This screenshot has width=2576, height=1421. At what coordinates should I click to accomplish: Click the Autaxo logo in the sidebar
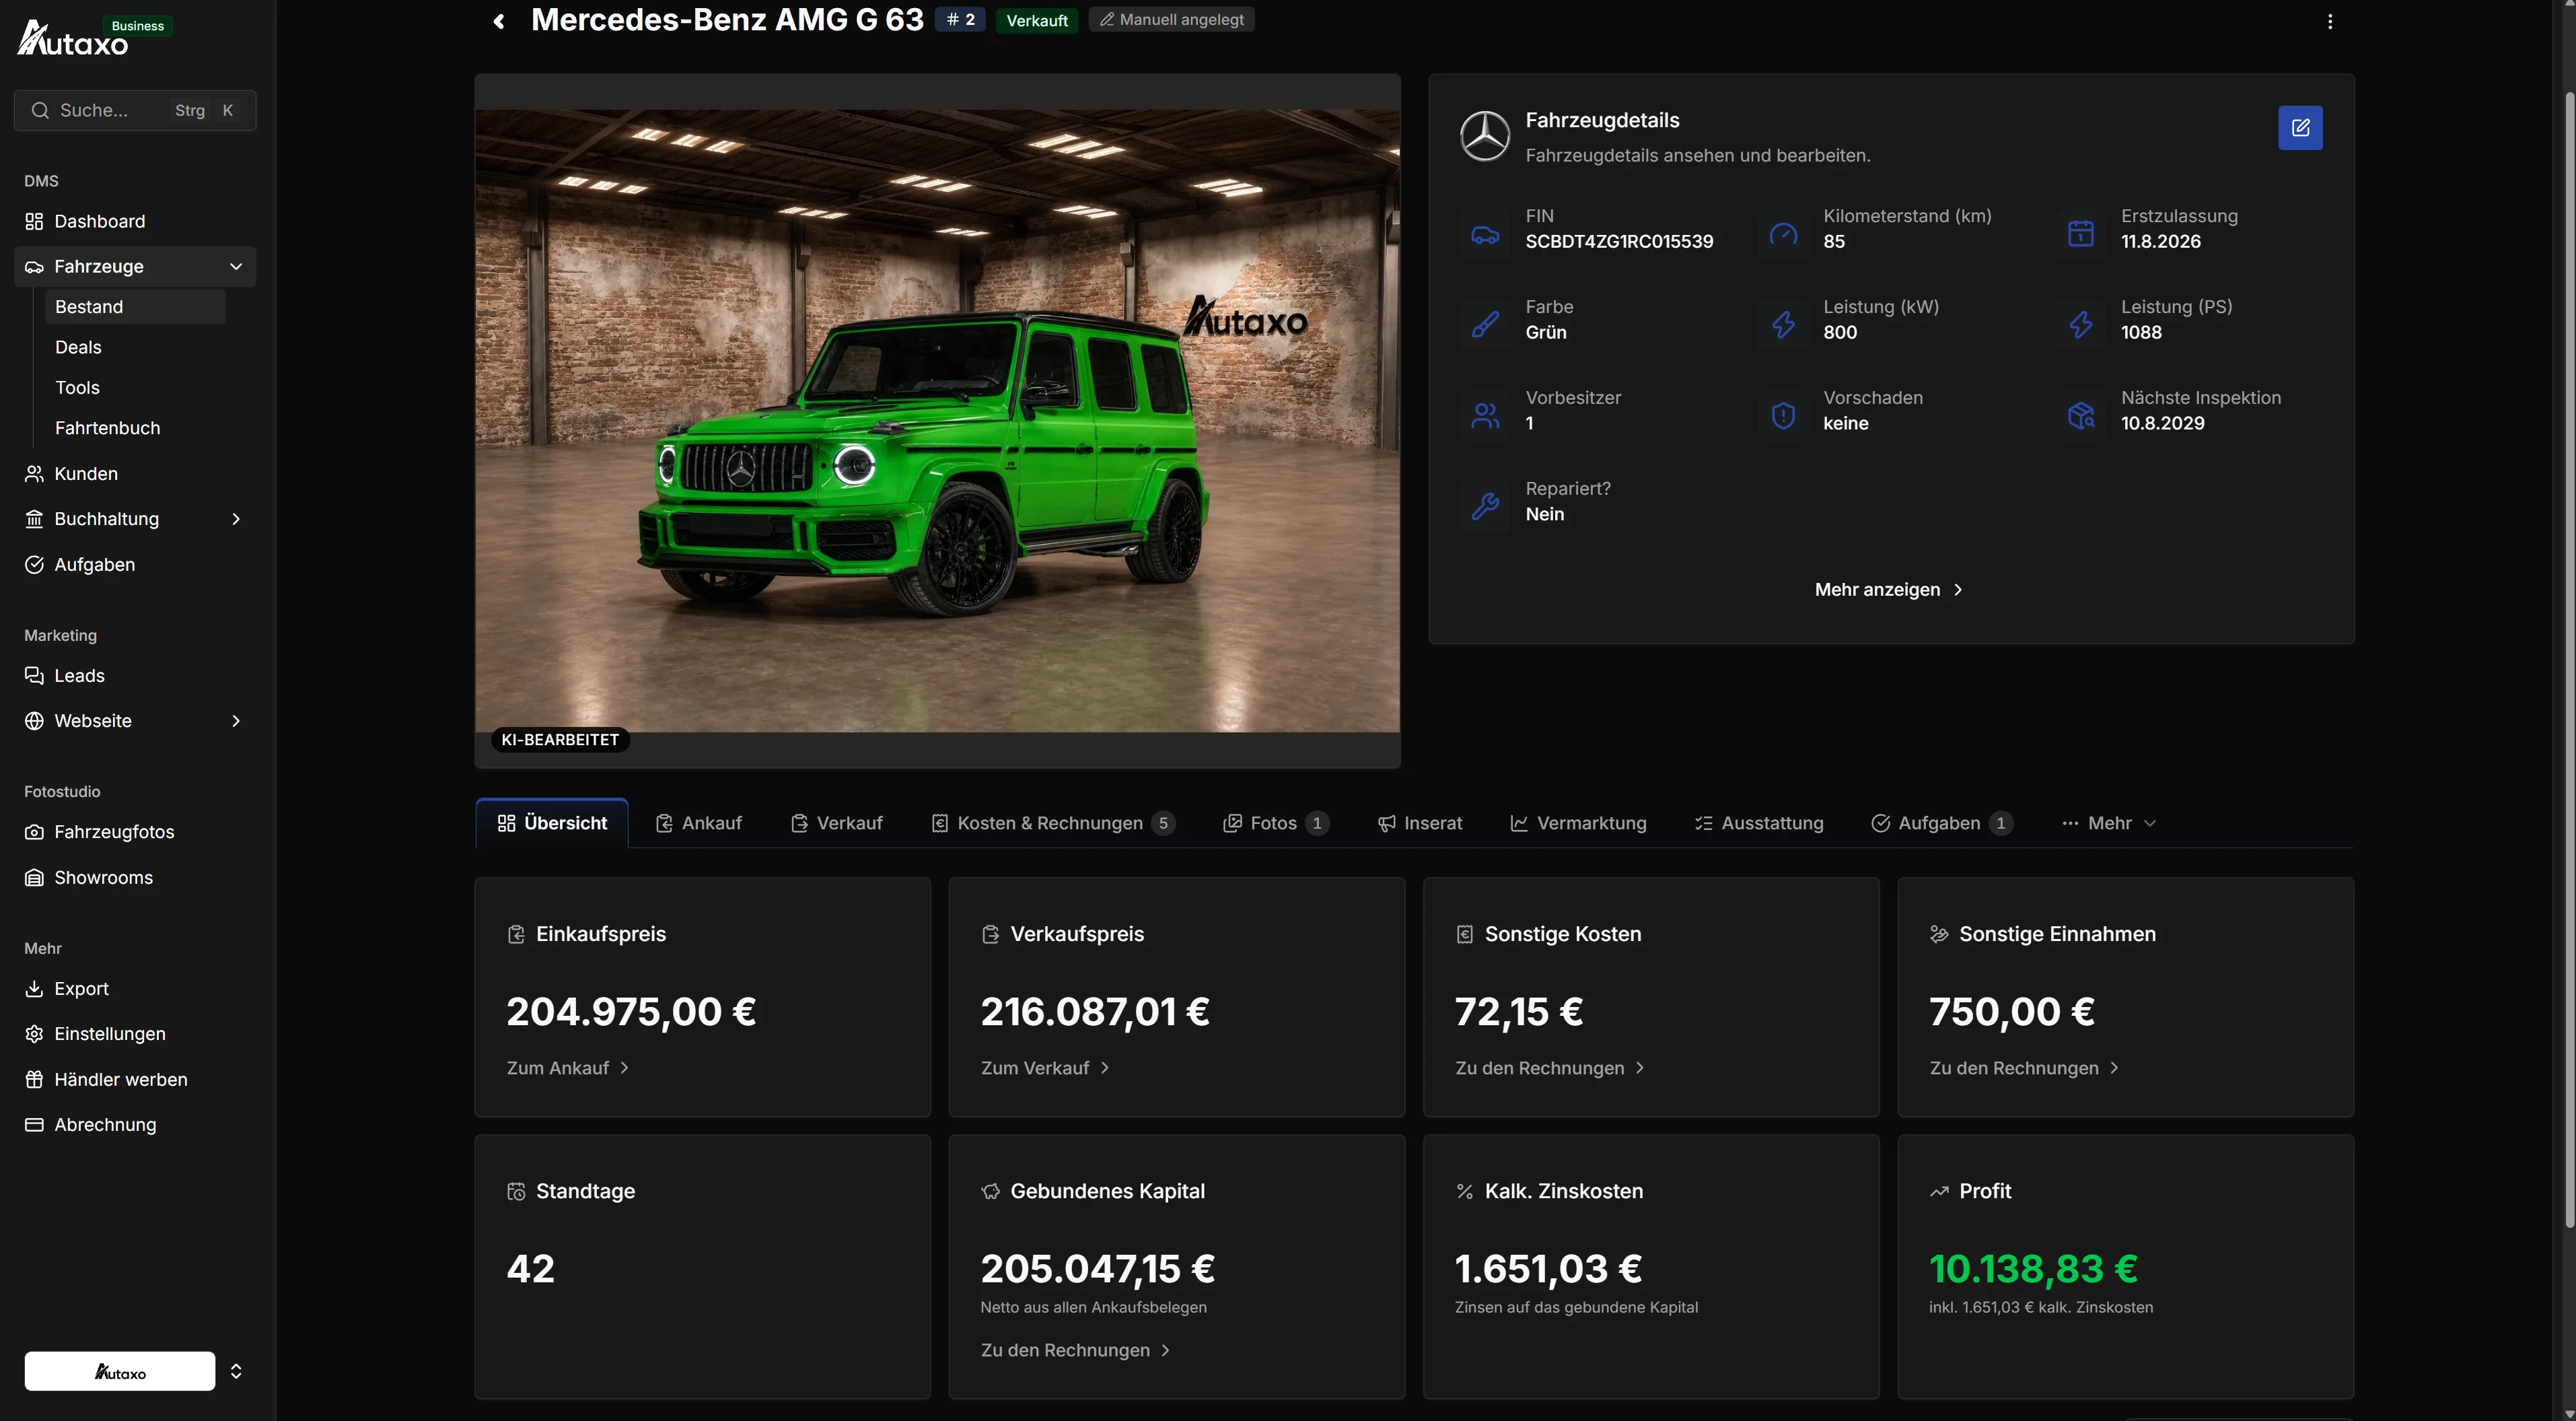(73, 39)
